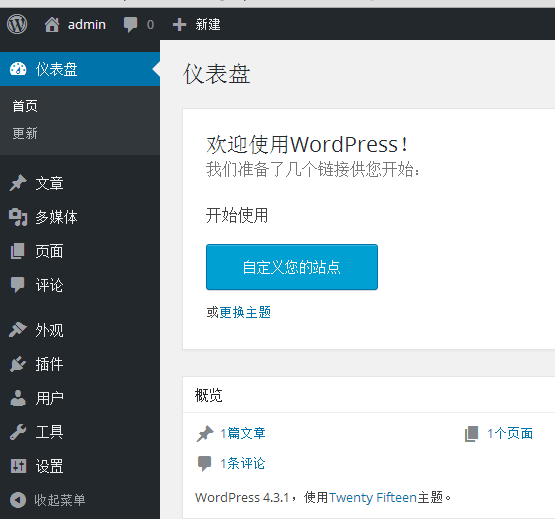Click the media icon beside 多媒体
Viewport: 555px width, 519px height.
point(18,217)
